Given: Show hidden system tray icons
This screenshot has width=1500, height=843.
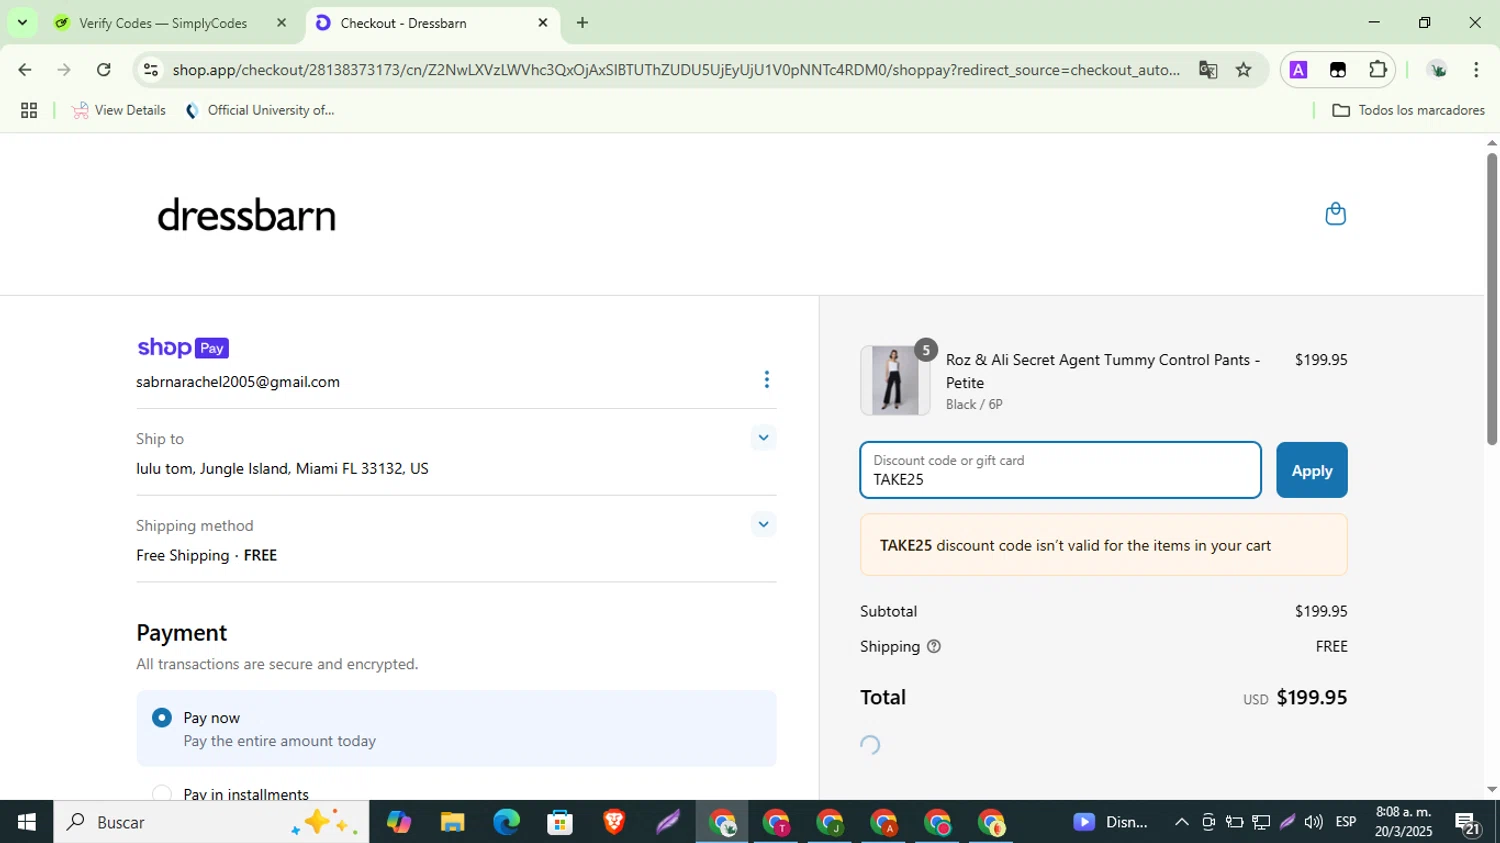Looking at the screenshot, I should [x=1181, y=822].
